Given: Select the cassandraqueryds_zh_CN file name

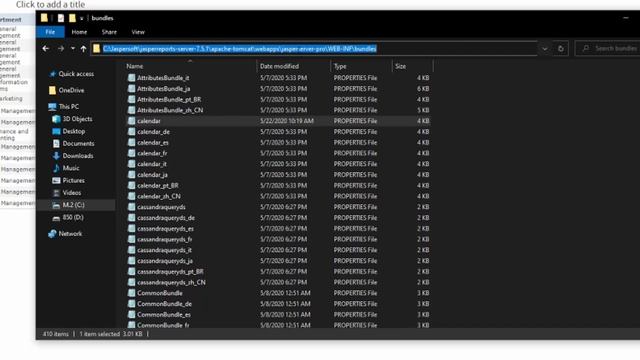Looking at the screenshot, I should [171, 282].
